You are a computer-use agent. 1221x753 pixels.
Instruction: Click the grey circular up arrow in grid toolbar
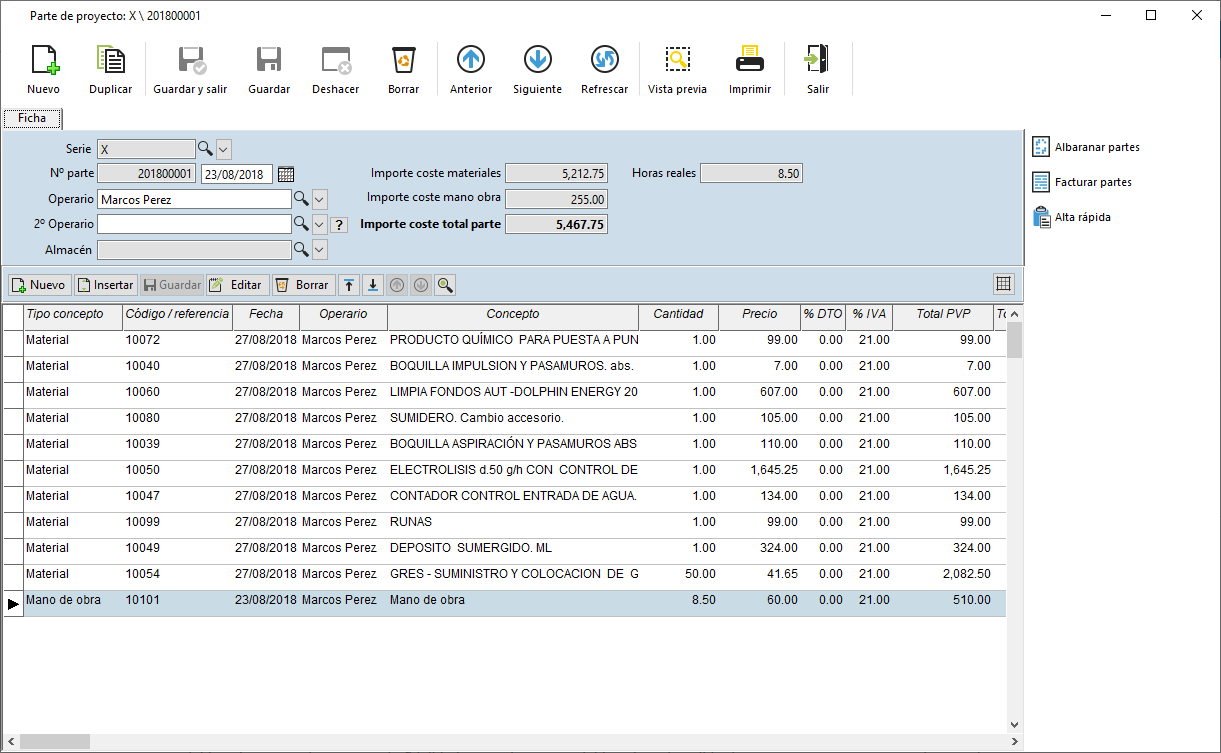point(397,285)
